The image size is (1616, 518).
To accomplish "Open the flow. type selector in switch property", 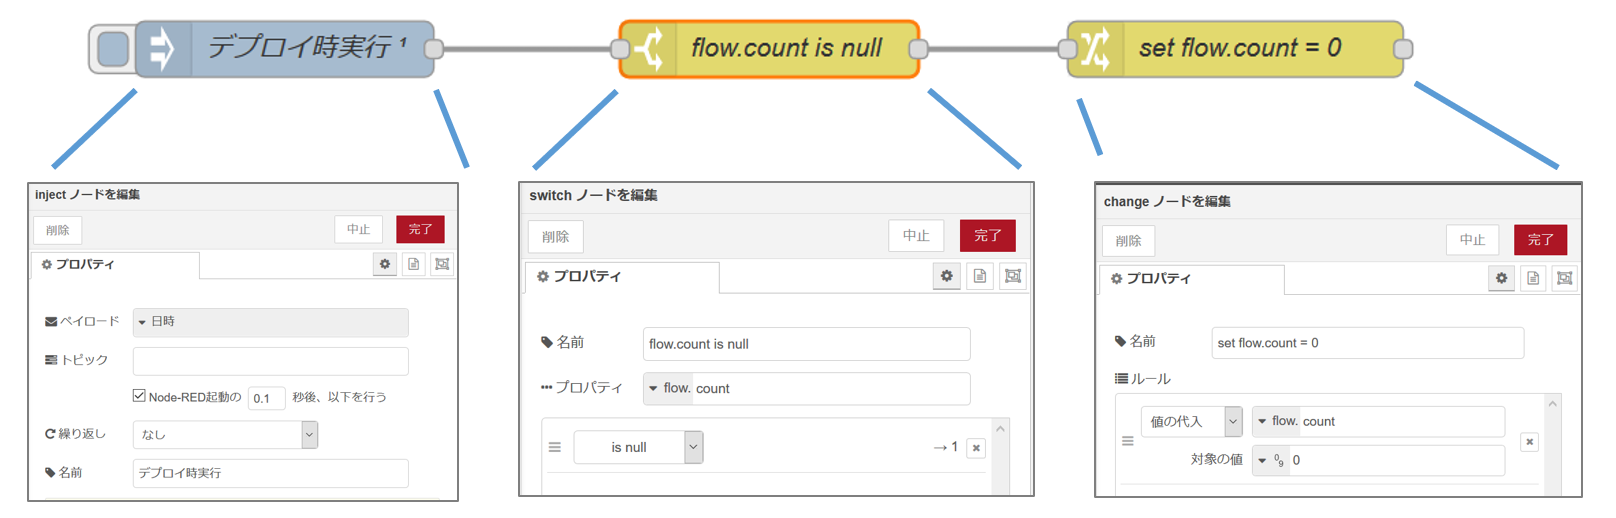I will click(x=668, y=389).
